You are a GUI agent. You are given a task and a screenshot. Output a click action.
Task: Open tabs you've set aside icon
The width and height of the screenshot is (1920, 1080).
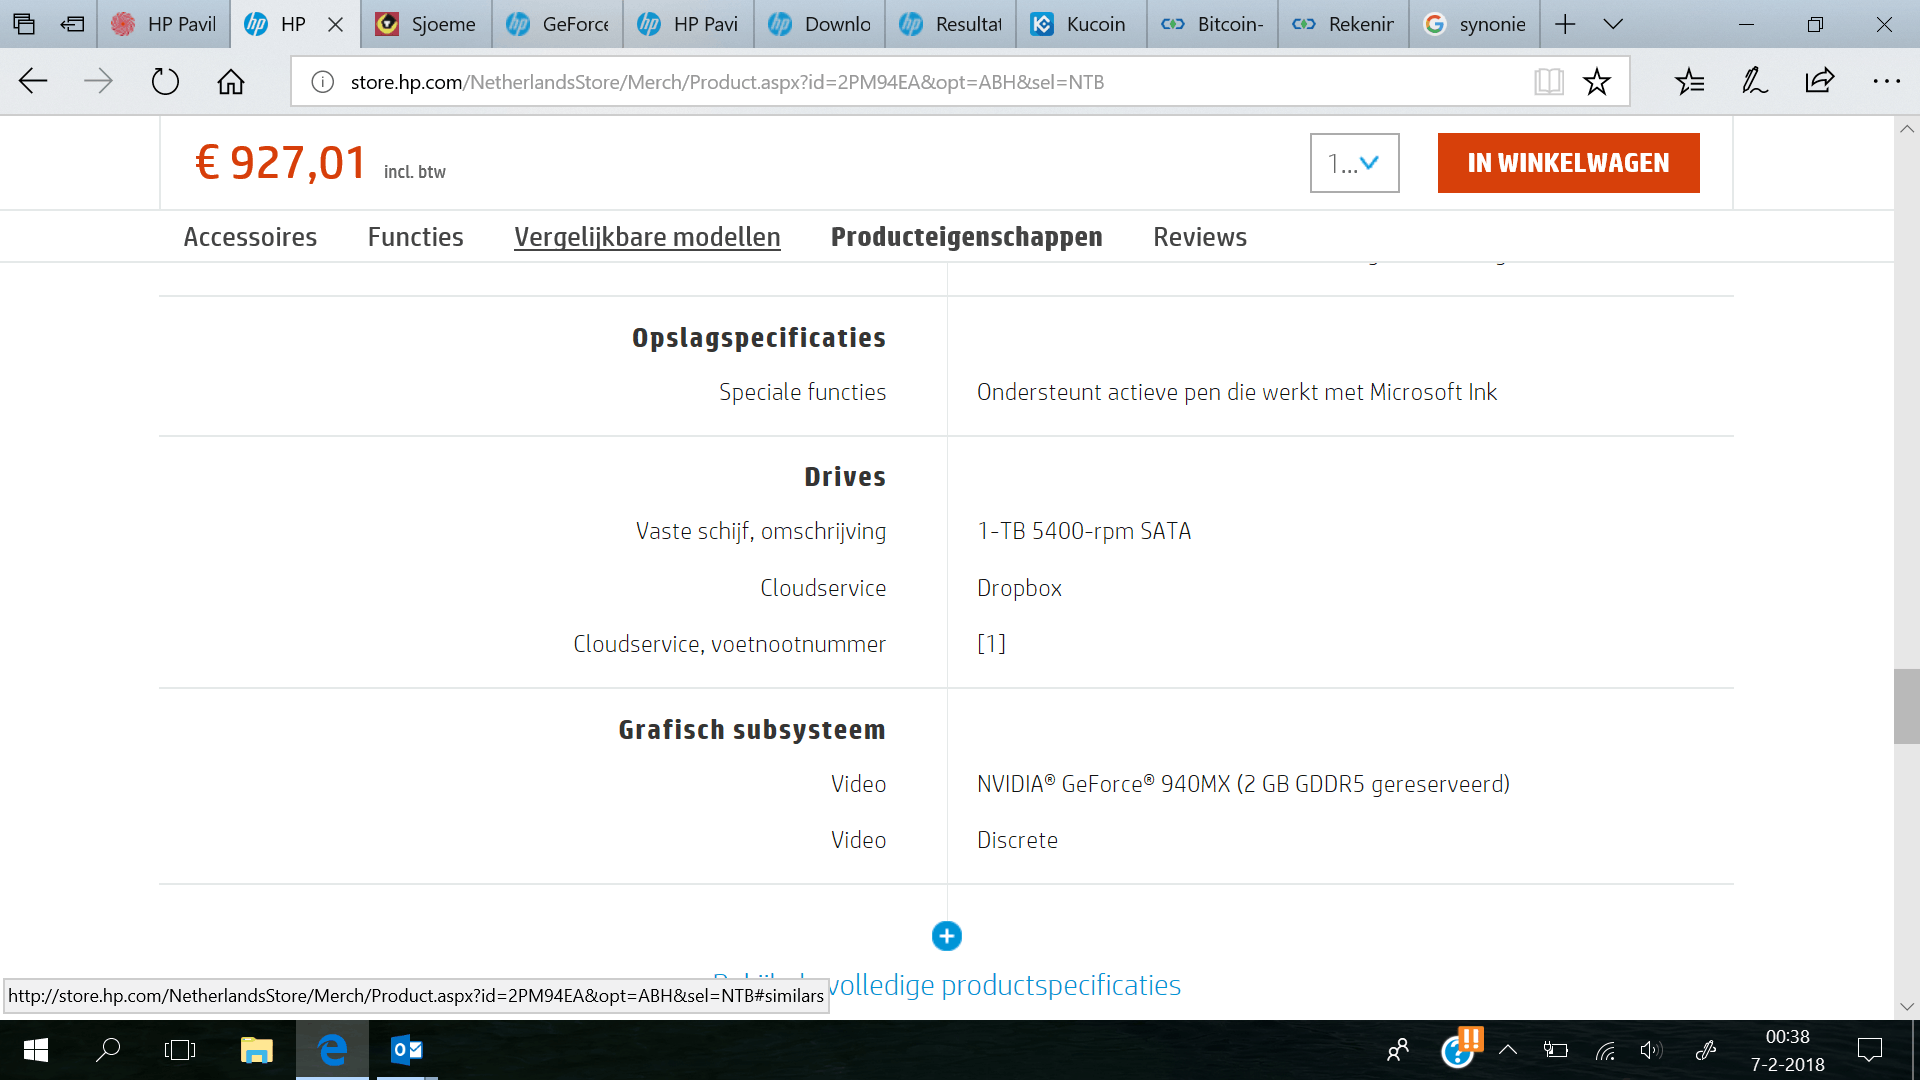[24, 24]
